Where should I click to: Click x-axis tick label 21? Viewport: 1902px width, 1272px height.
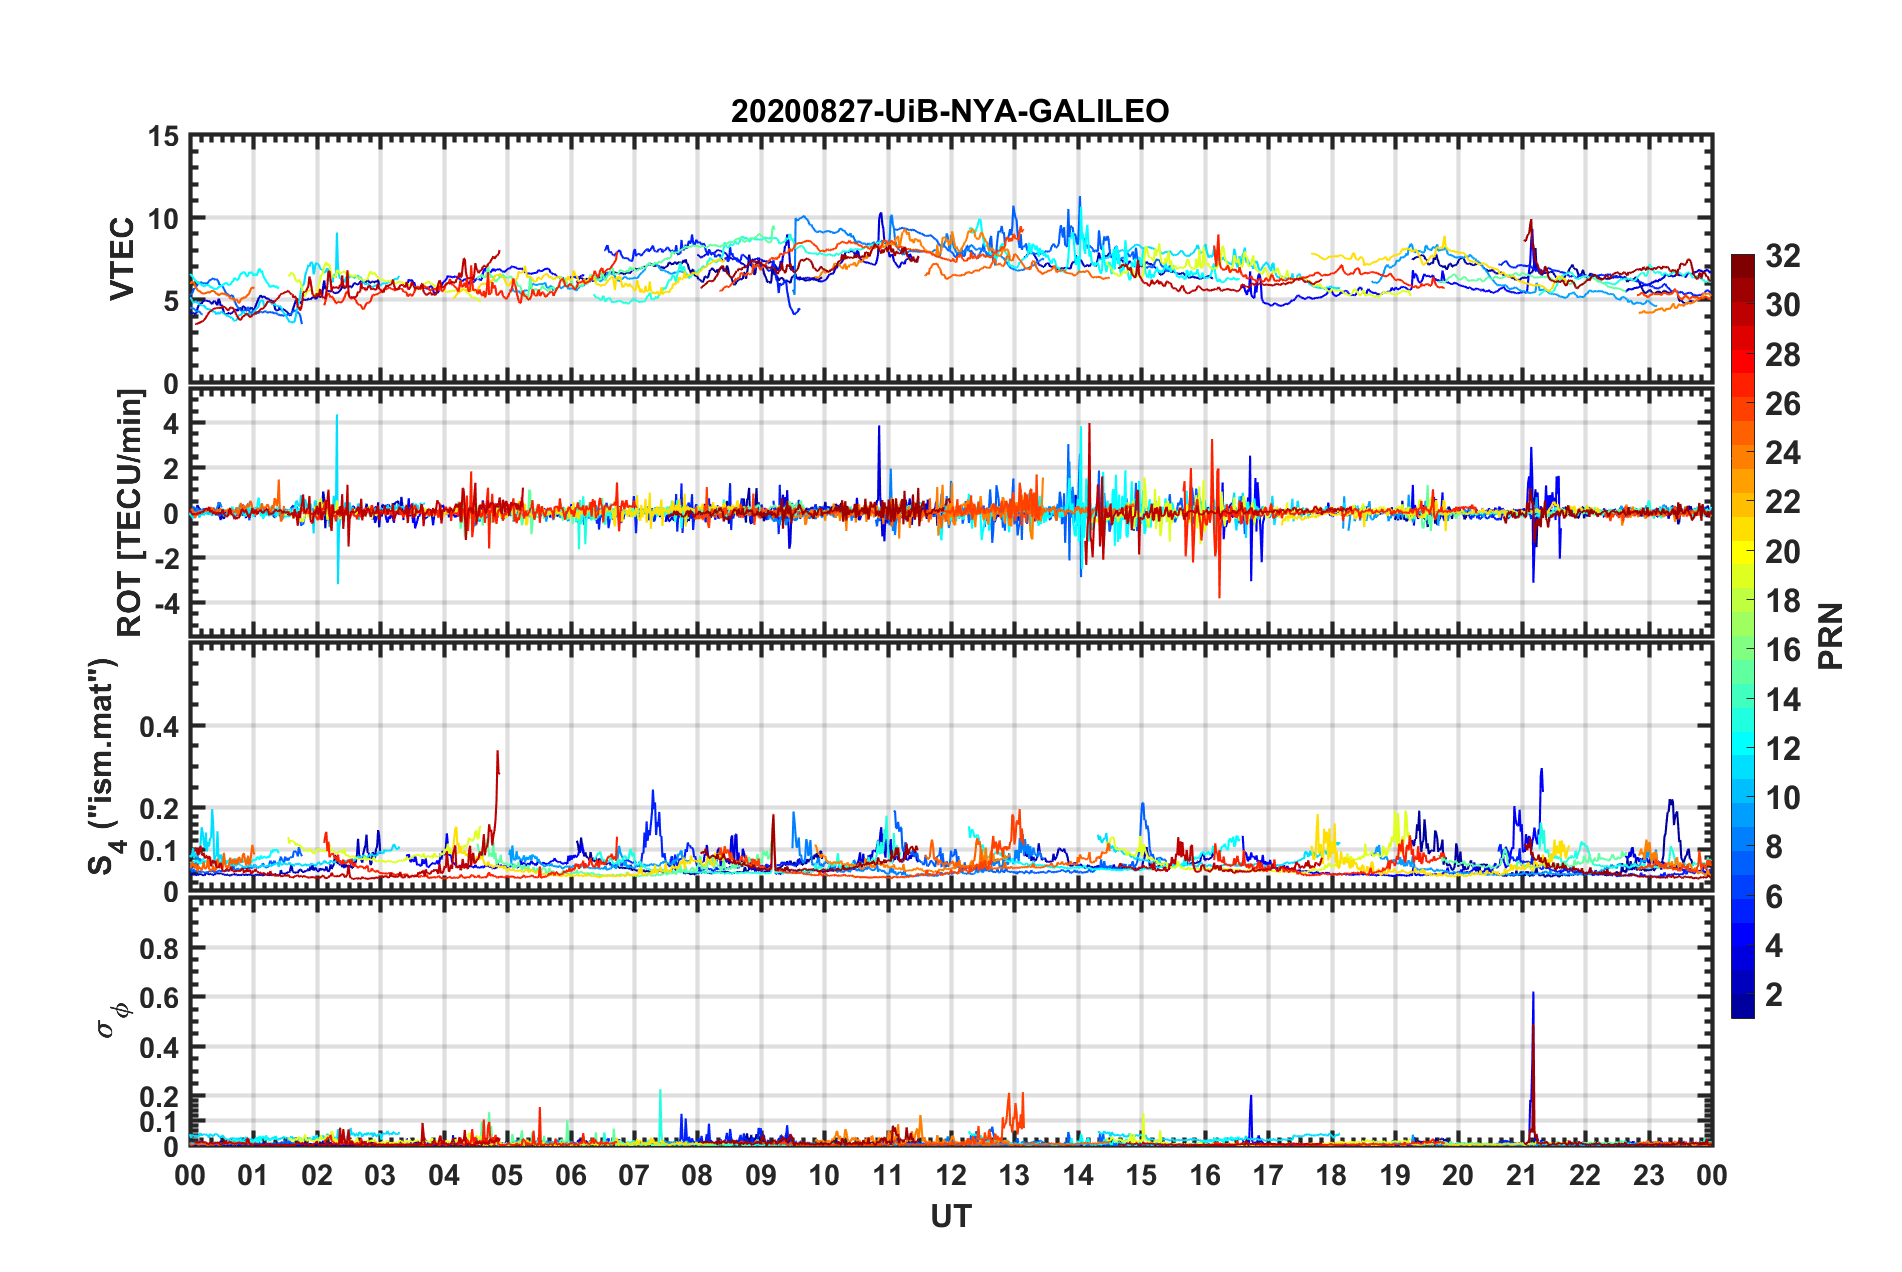point(1522,1175)
